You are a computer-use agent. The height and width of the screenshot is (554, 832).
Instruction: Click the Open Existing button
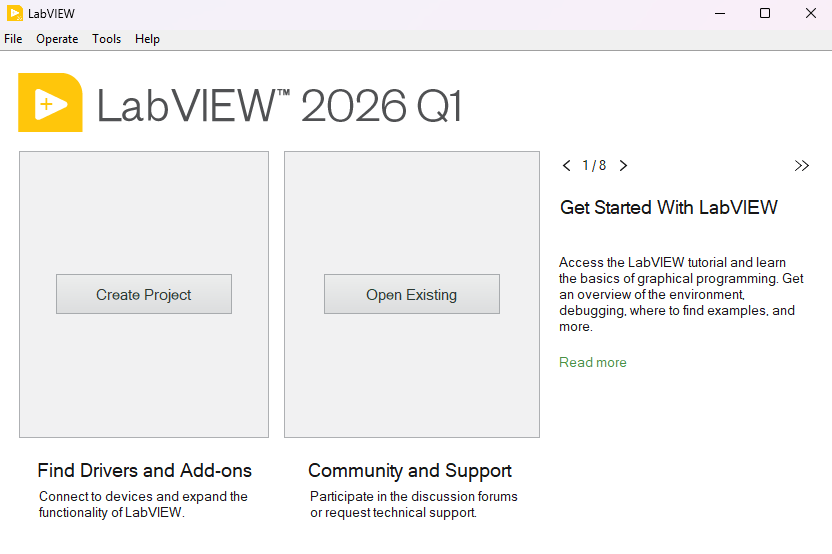pos(412,294)
